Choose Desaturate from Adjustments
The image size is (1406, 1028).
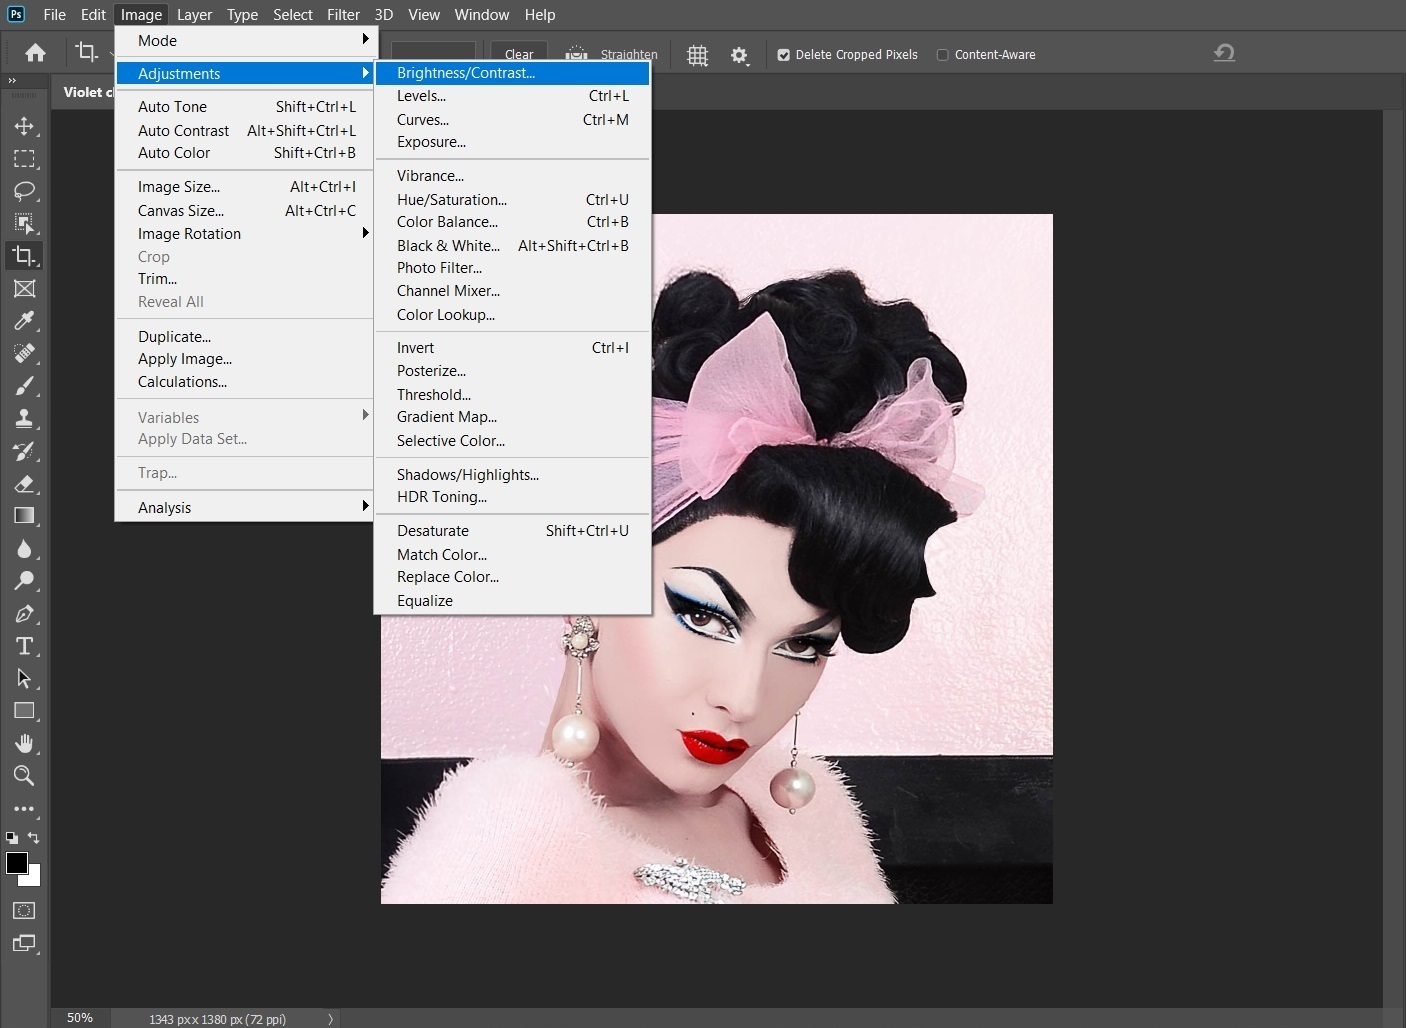click(x=512, y=530)
